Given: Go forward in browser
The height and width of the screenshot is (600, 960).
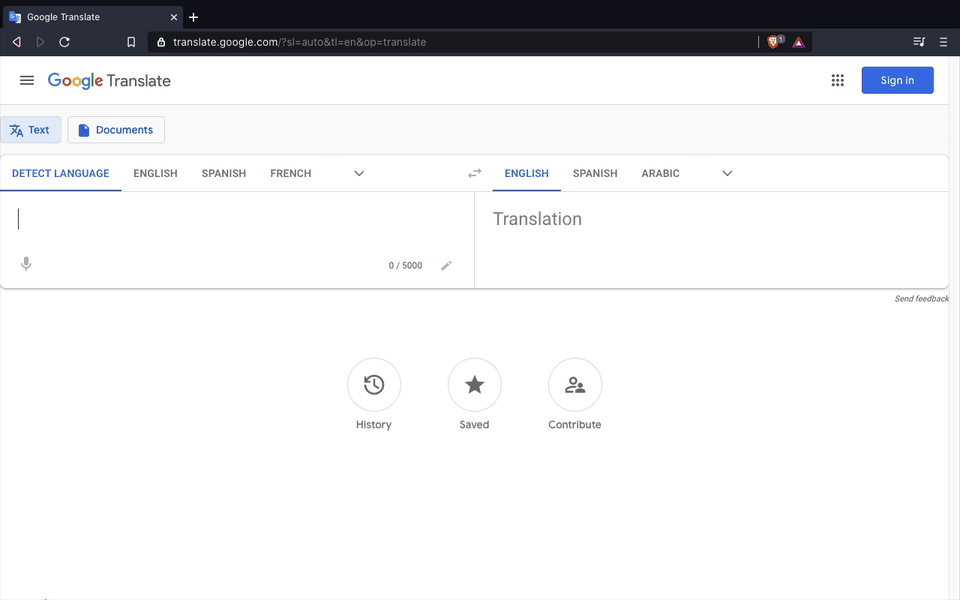Looking at the screenshot, I should [40, 42].
